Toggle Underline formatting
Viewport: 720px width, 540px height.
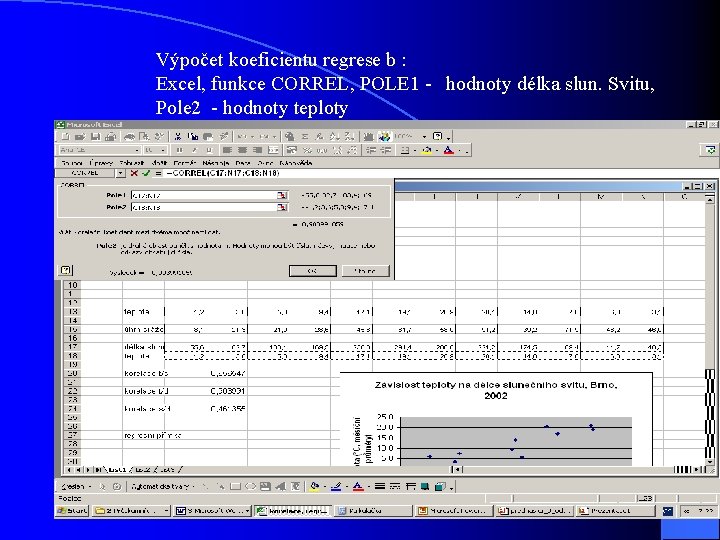[209, 150]
